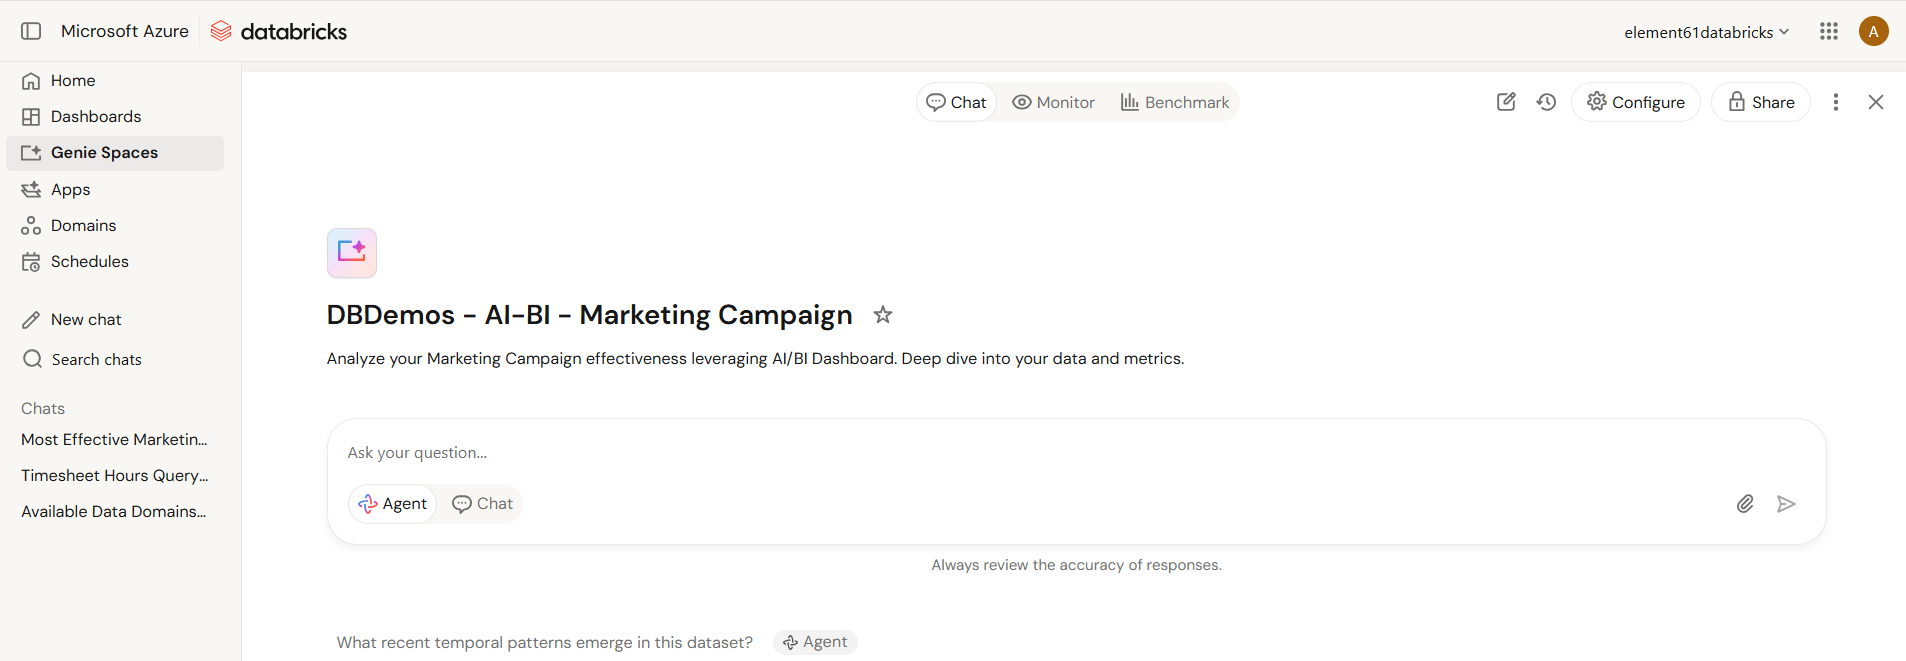Open Apps in the sidebar

pos(115,189)
